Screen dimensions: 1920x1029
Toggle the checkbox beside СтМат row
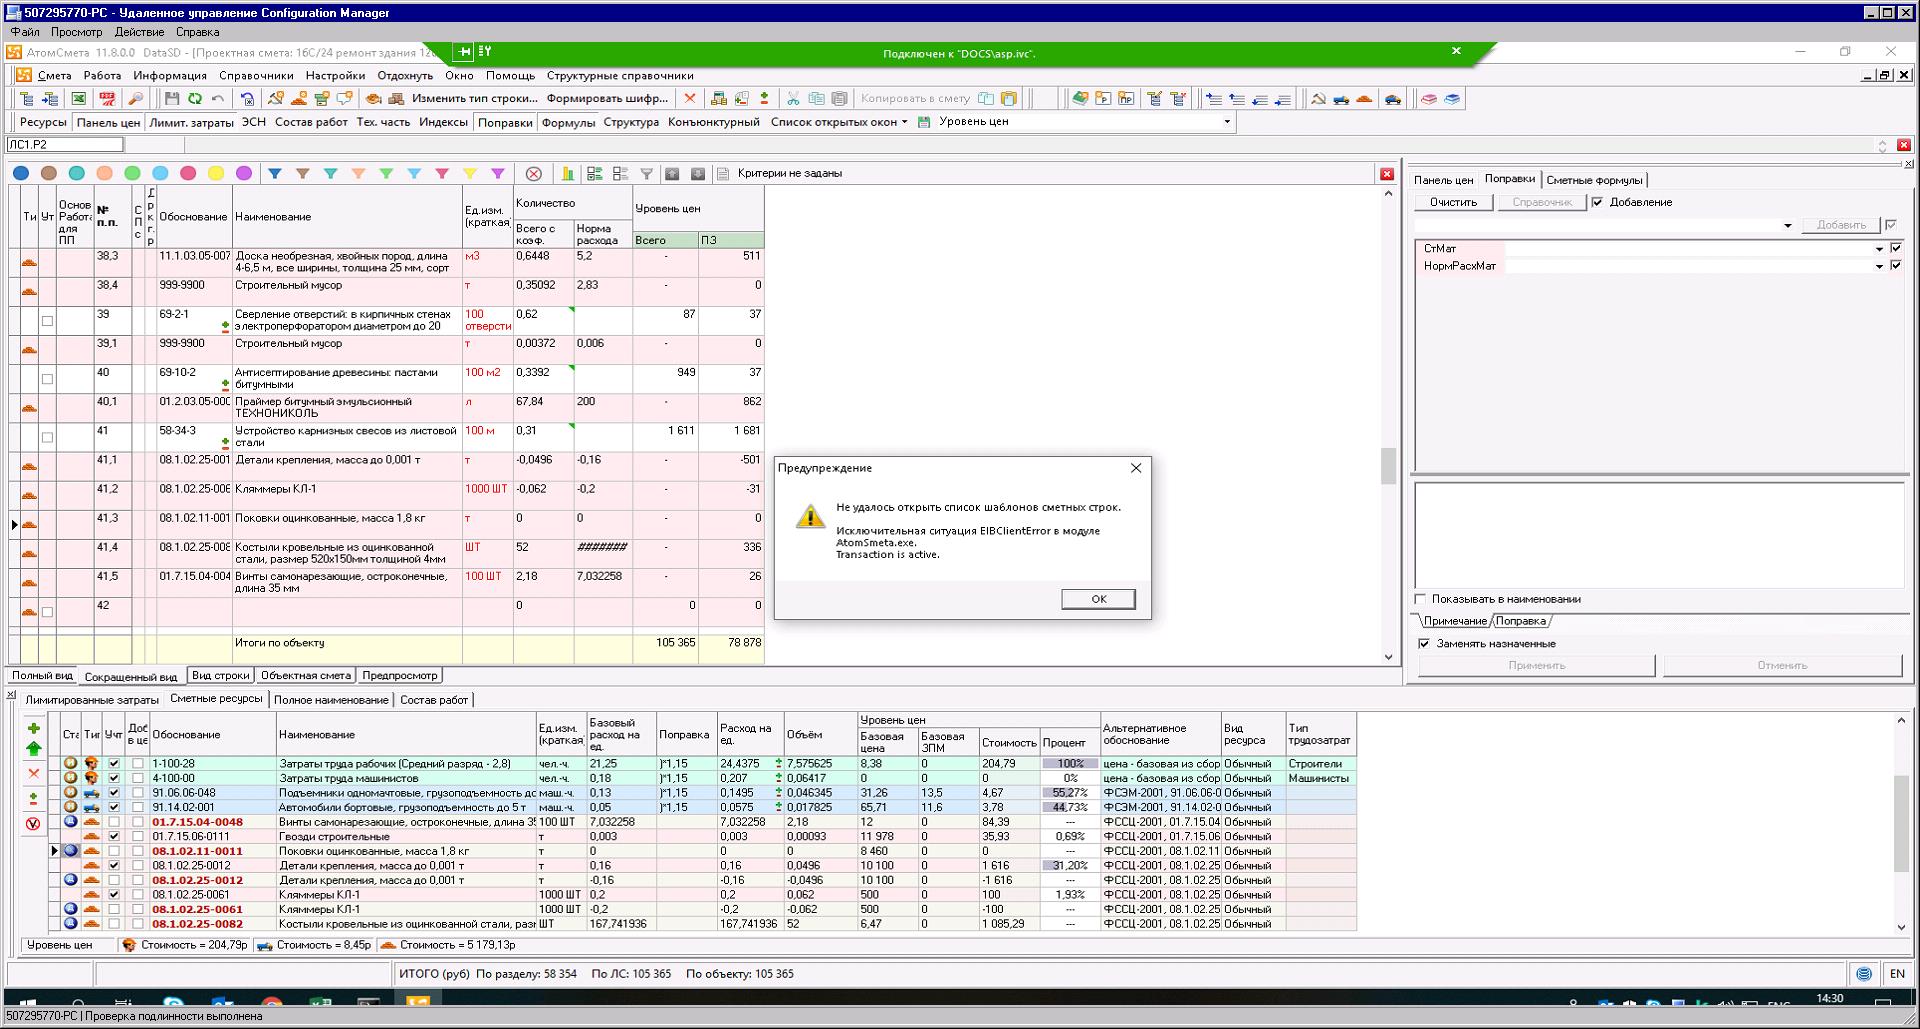1896,248
